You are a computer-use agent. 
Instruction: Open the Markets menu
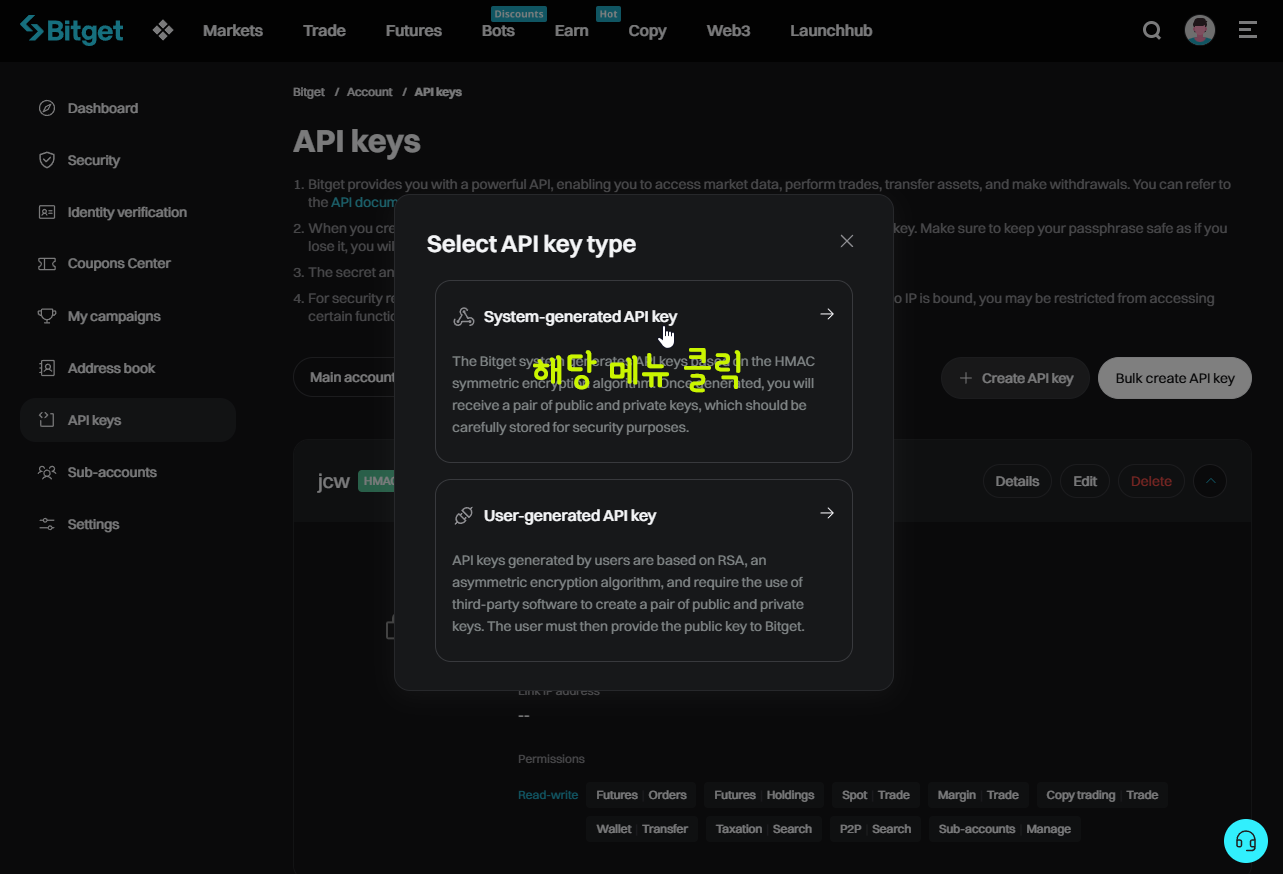tap(233, 31)
